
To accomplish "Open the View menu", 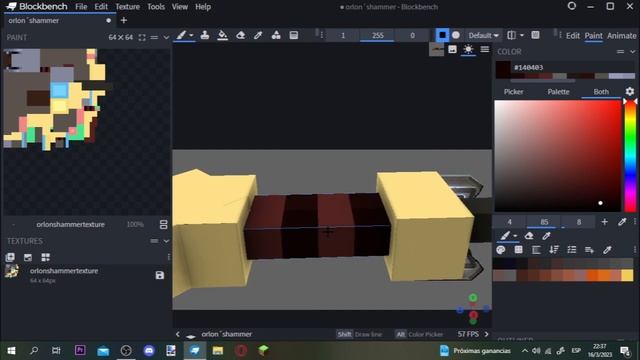I will 180,7.
